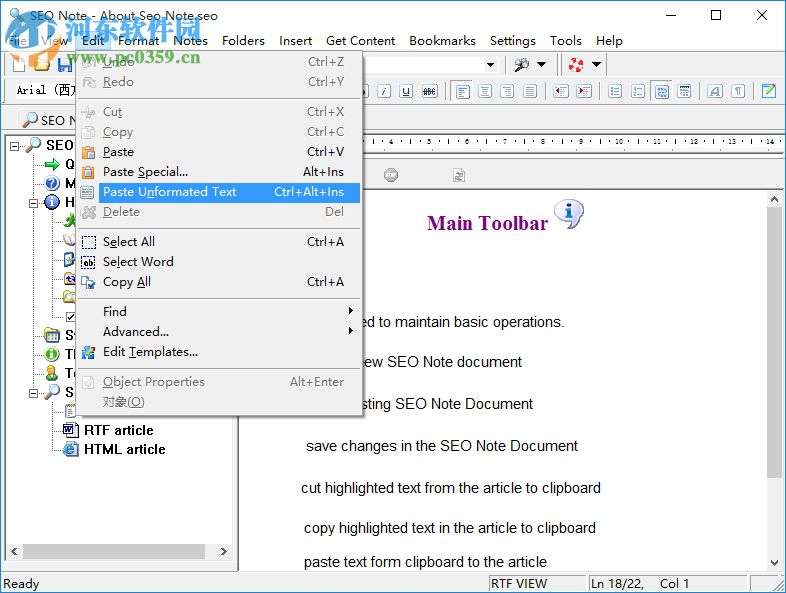Apply strikethrough with the ABC icon
The width and height of the screenshot is (786, 593).
click(x=429, y=91)
